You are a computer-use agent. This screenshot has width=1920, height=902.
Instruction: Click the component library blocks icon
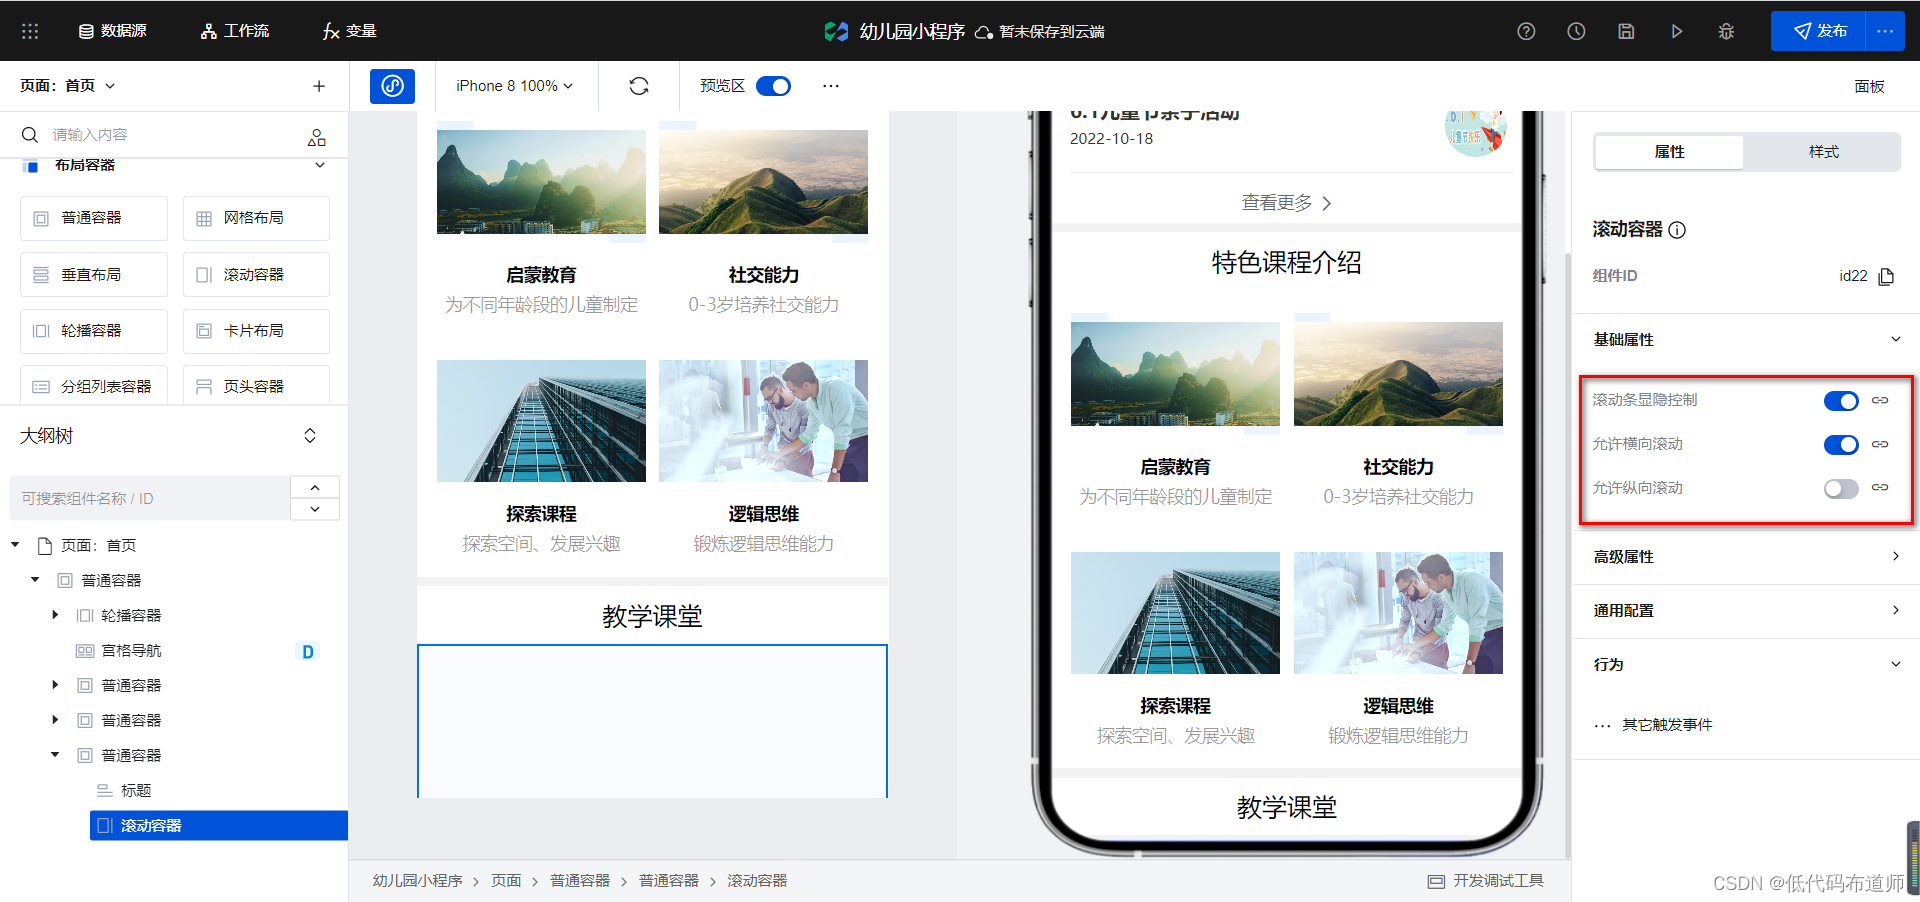pos(317,137)
